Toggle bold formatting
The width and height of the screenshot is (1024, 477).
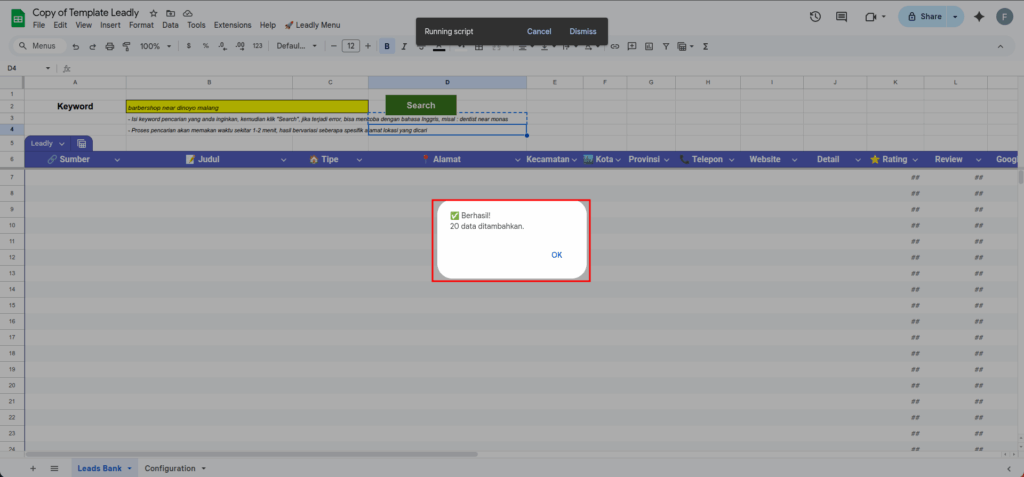click(x=387, y=46)
